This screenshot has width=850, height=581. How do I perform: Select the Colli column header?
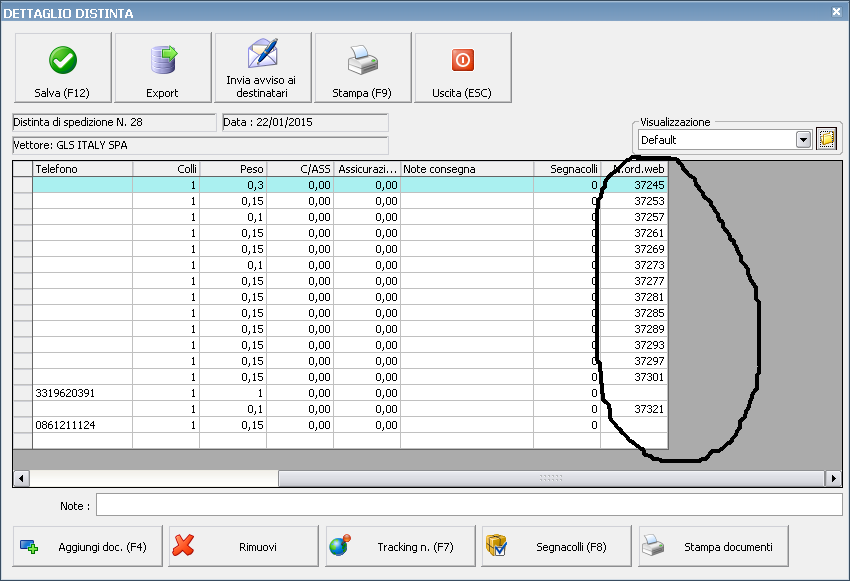[x=166, y=169]
